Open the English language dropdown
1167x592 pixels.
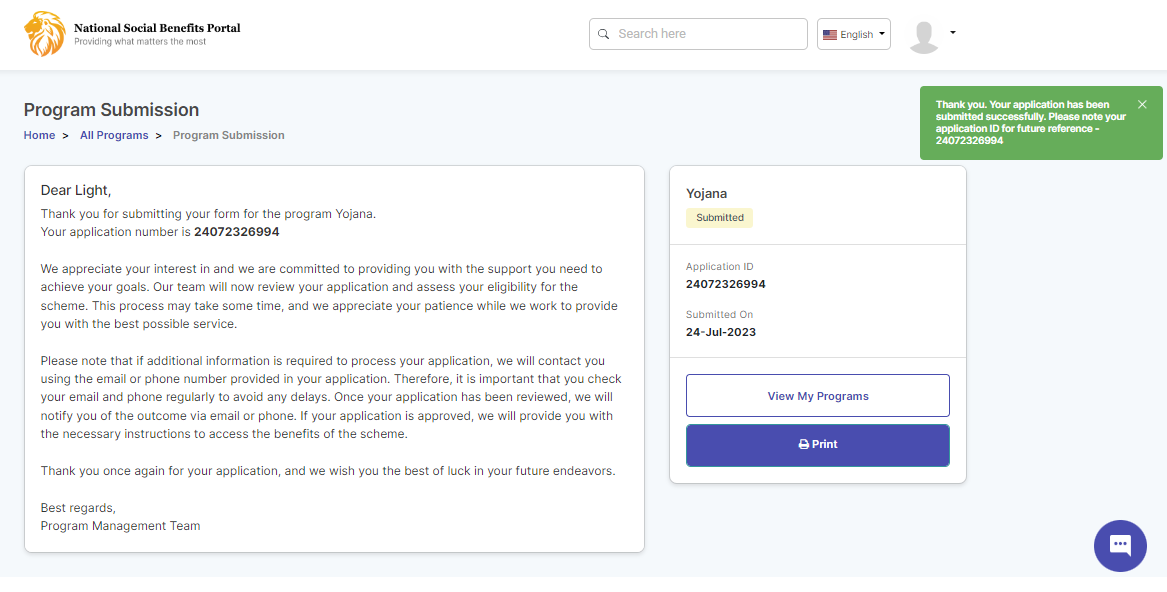click(x=853, y=34)
